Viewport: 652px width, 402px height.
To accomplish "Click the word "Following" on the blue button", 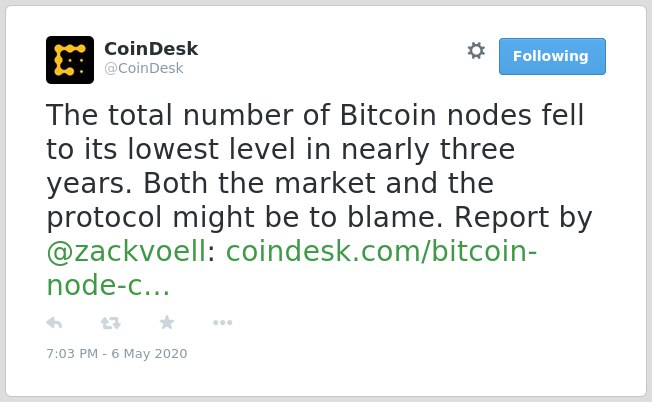I will tap(551, 56).
